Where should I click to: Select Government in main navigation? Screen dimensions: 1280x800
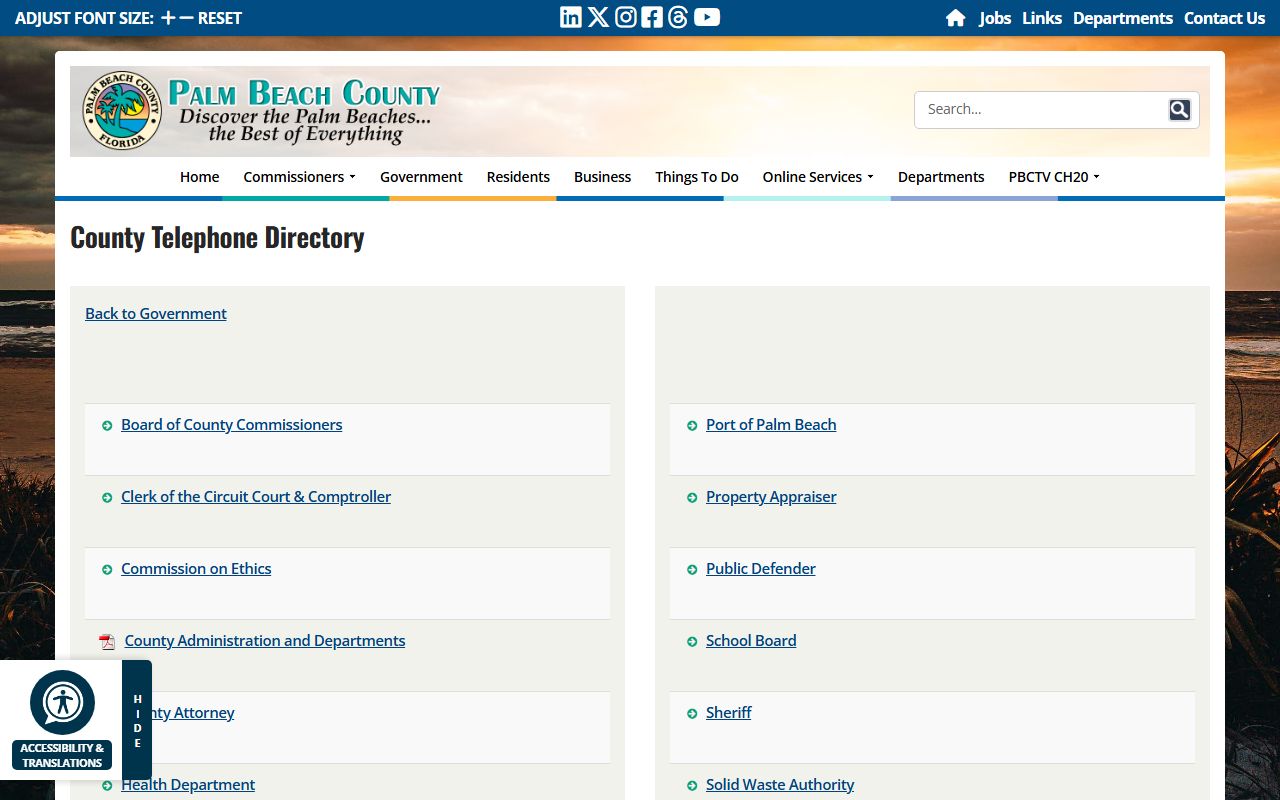421,177
